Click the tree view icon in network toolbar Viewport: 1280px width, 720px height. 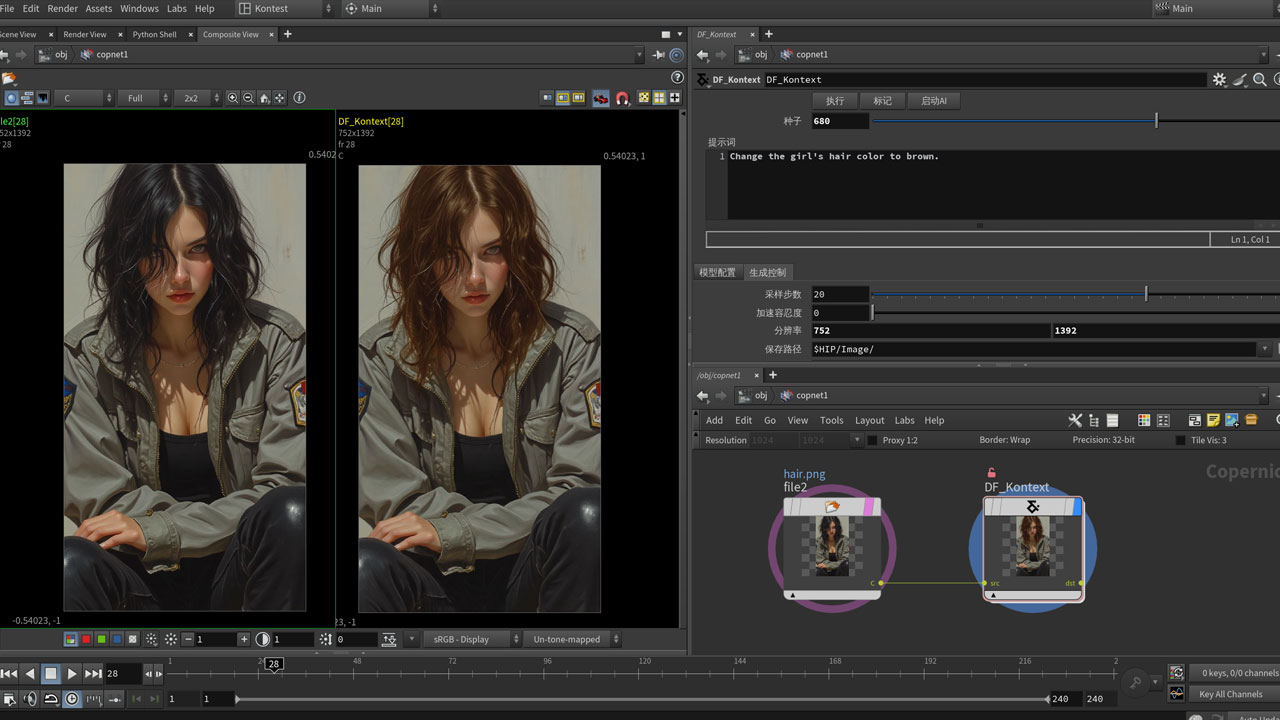point(1094,420)
